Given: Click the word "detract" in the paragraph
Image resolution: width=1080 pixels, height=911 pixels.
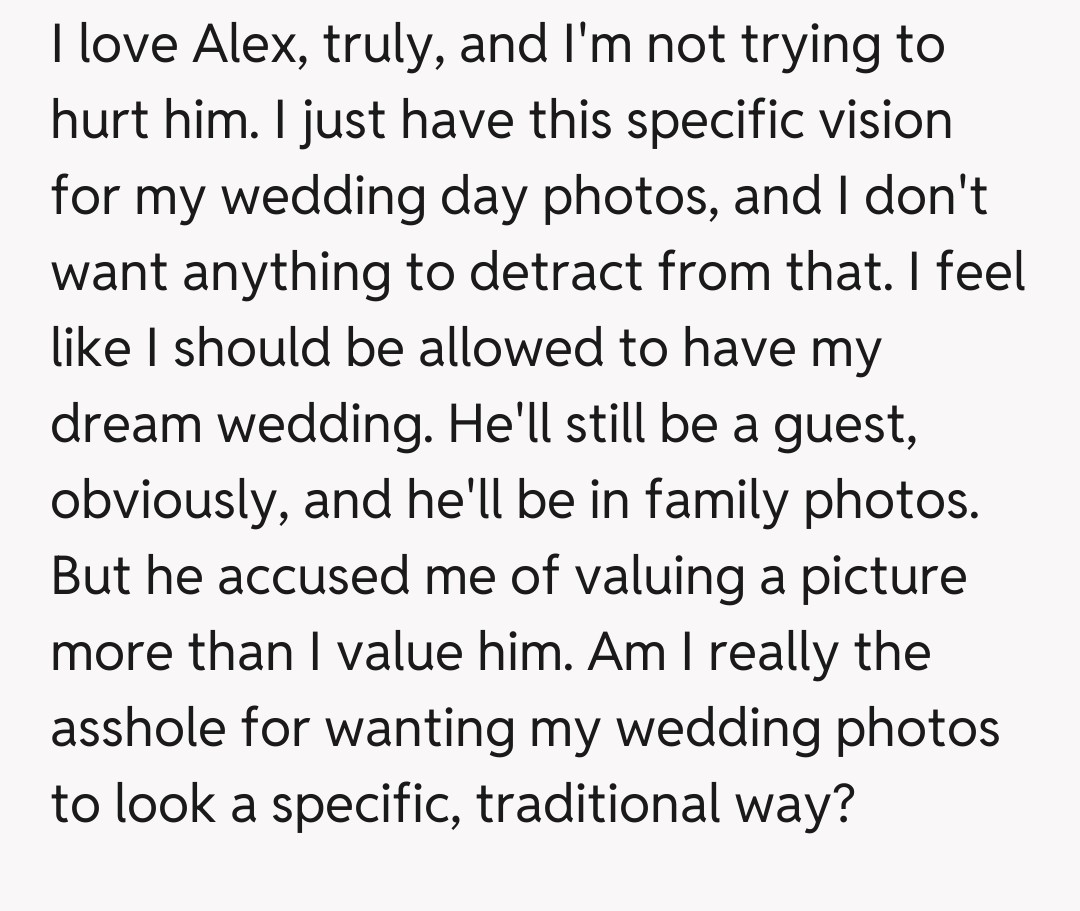Looking at the screenshot, I should pos(542,273).
